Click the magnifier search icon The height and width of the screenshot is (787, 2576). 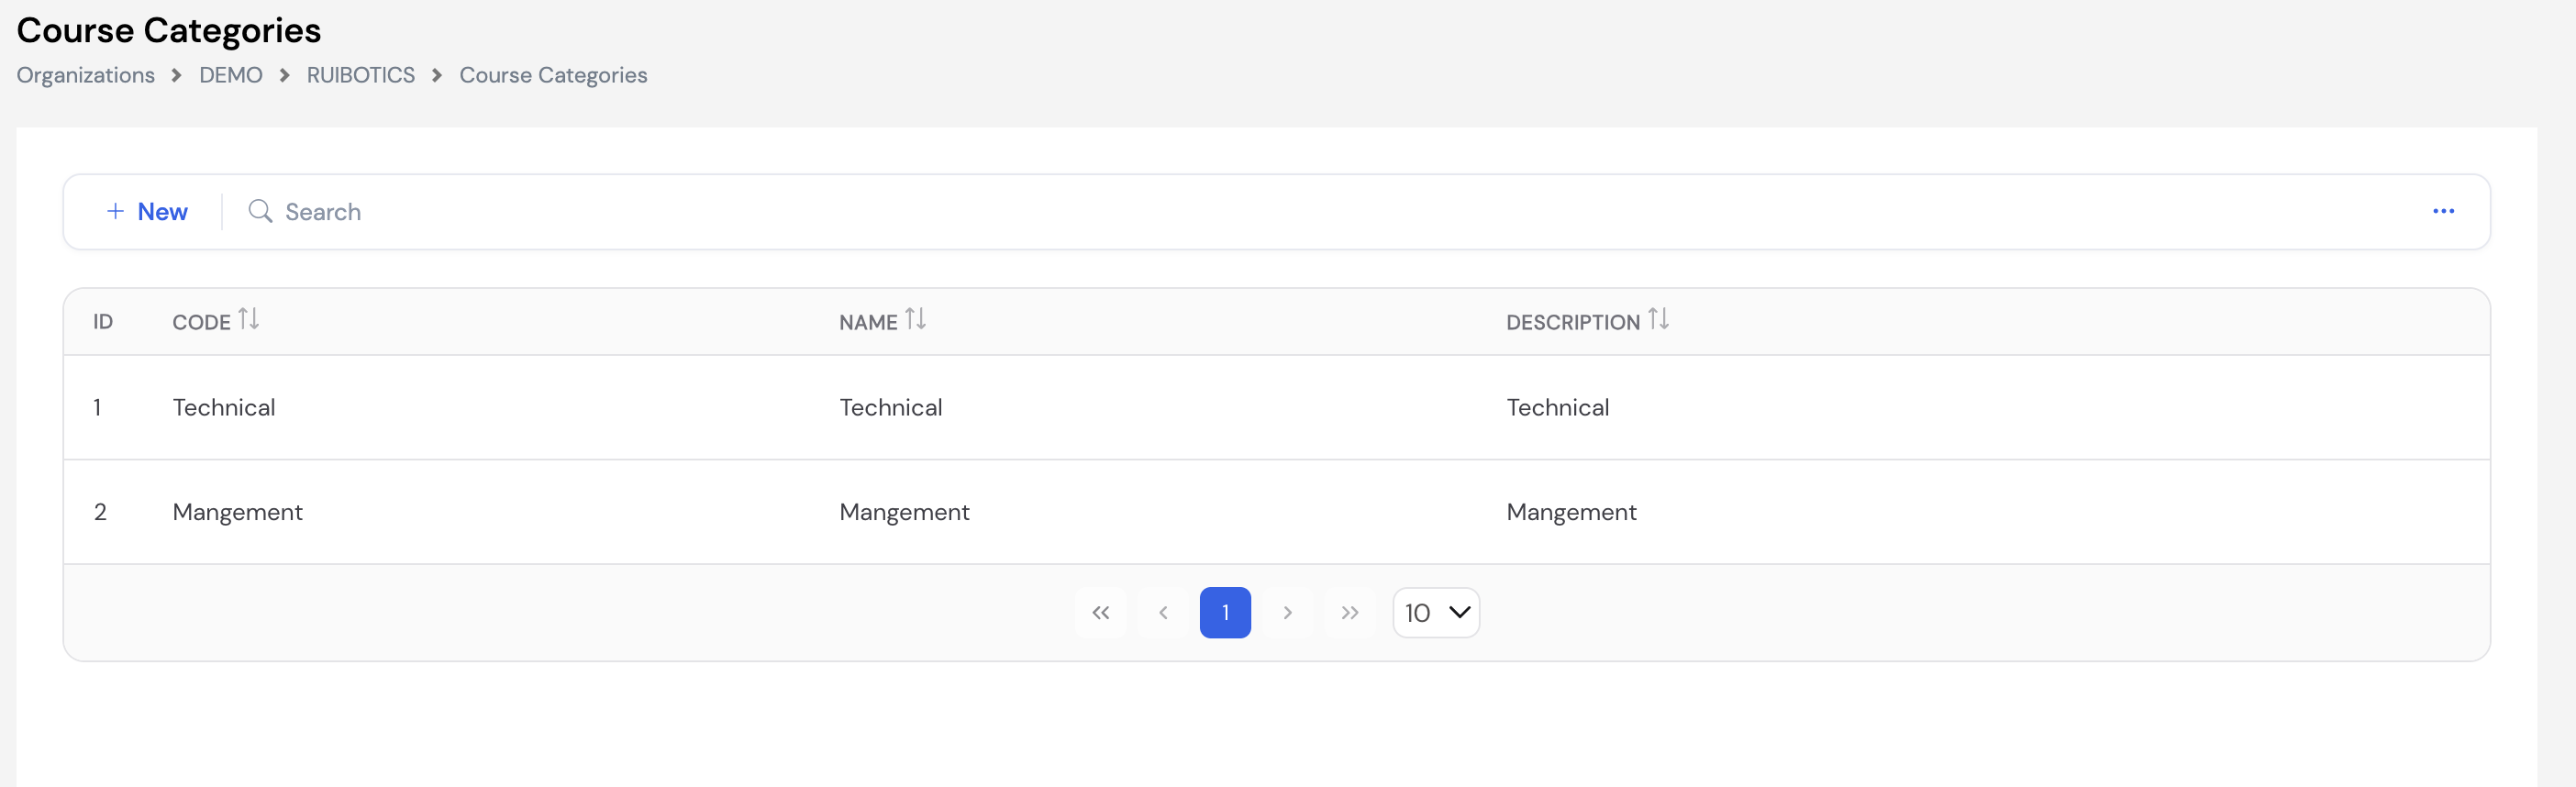(x=260, y=211)
